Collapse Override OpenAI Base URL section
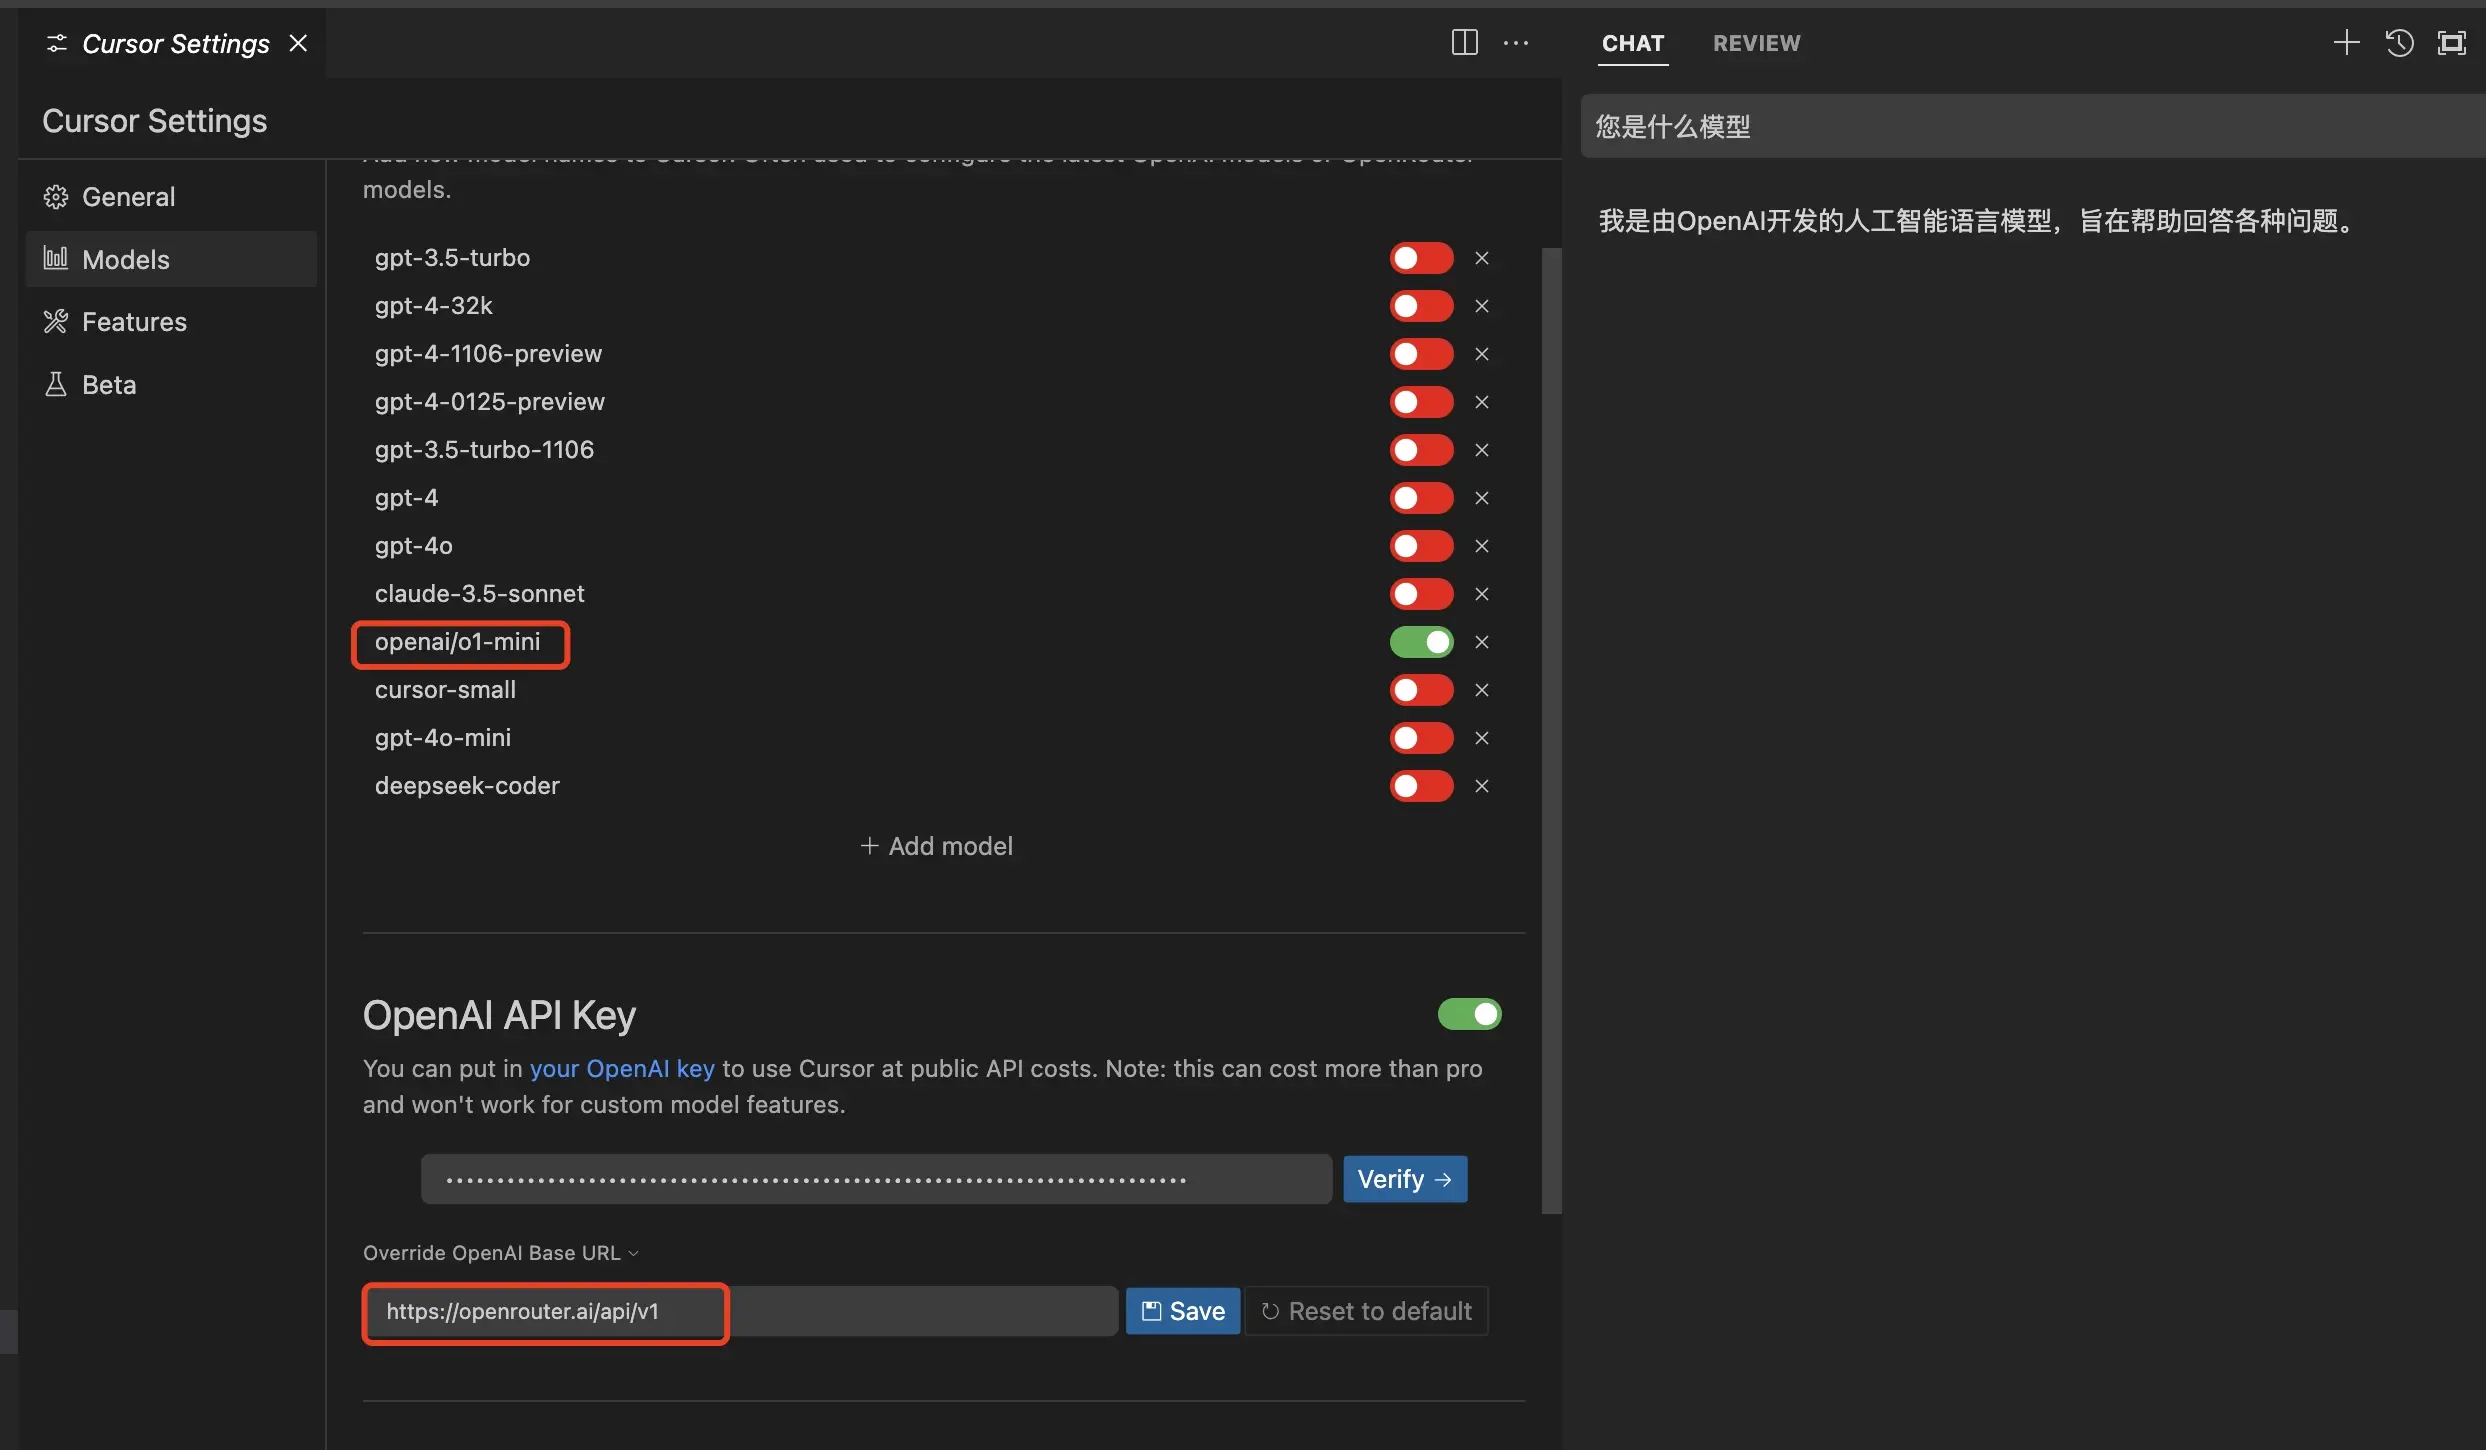Image resolution: width=2486 pixels, height=1450 pixels. (501, 1253)
